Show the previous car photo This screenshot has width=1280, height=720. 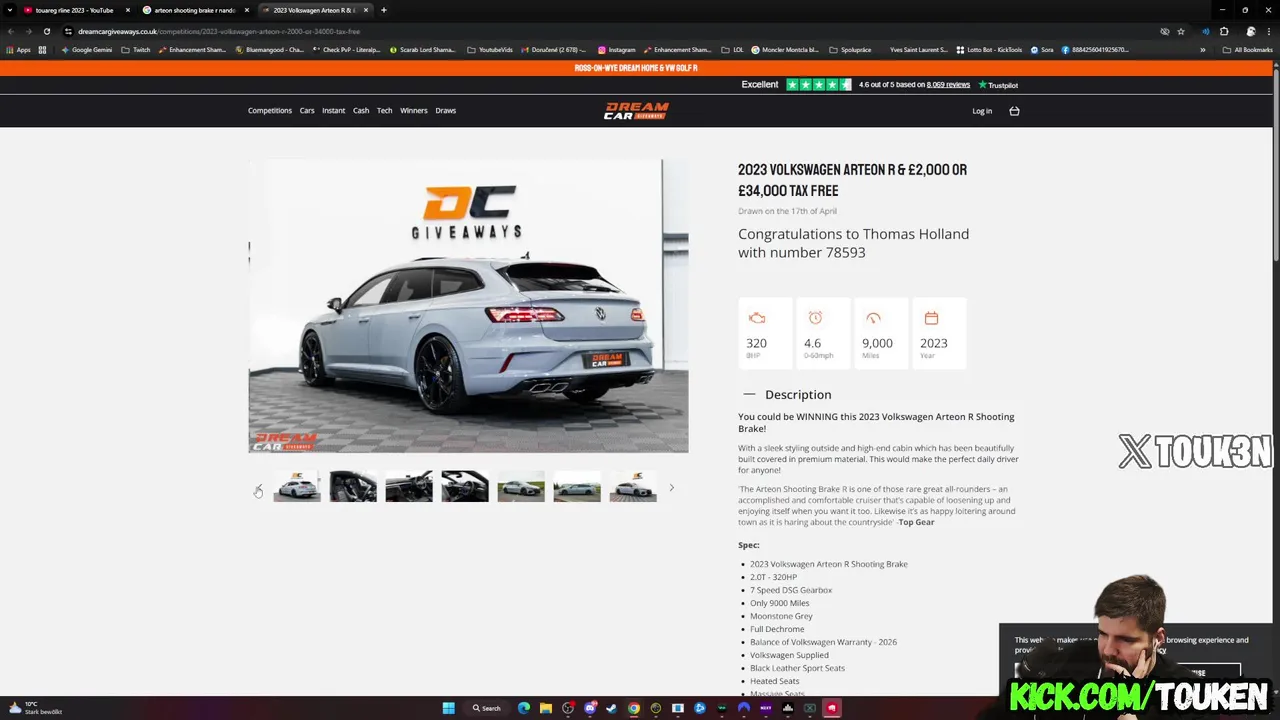[x=258, y=488]
